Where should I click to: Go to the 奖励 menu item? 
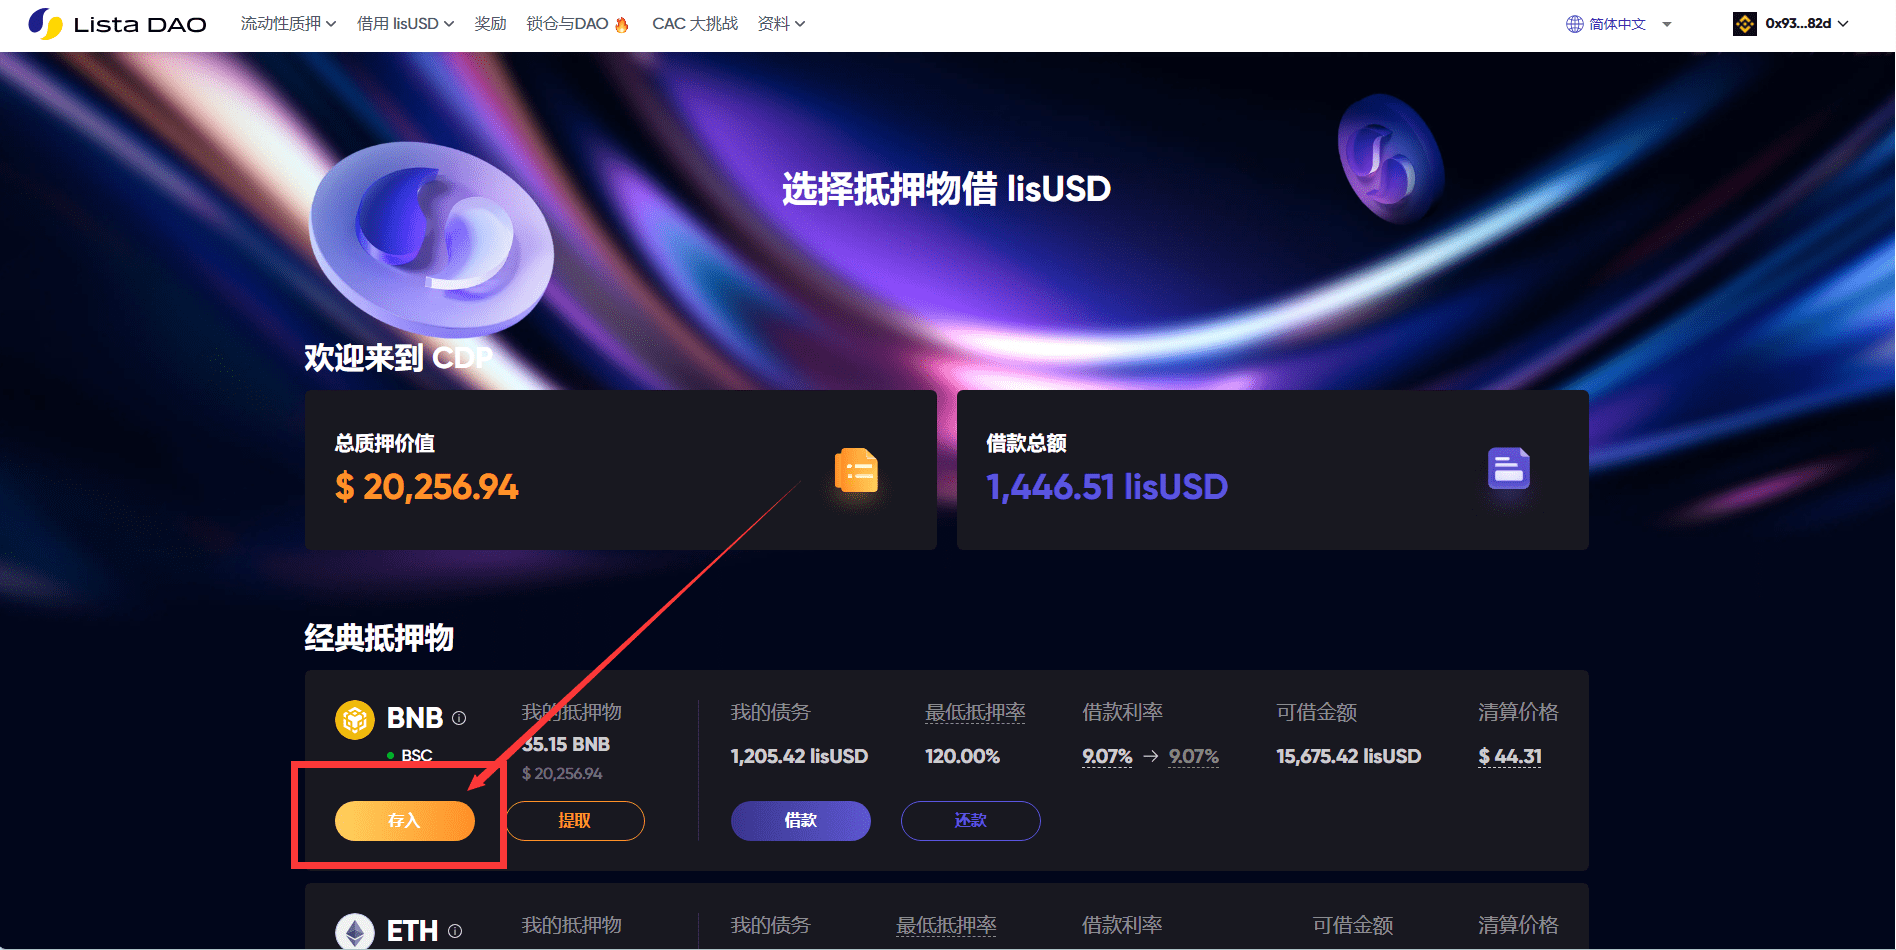(490, 23)
